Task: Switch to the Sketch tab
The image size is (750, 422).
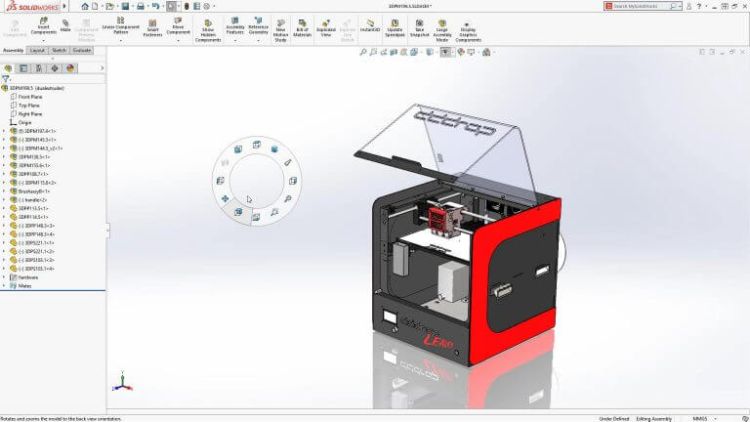Action: click(x=59, y=50)
